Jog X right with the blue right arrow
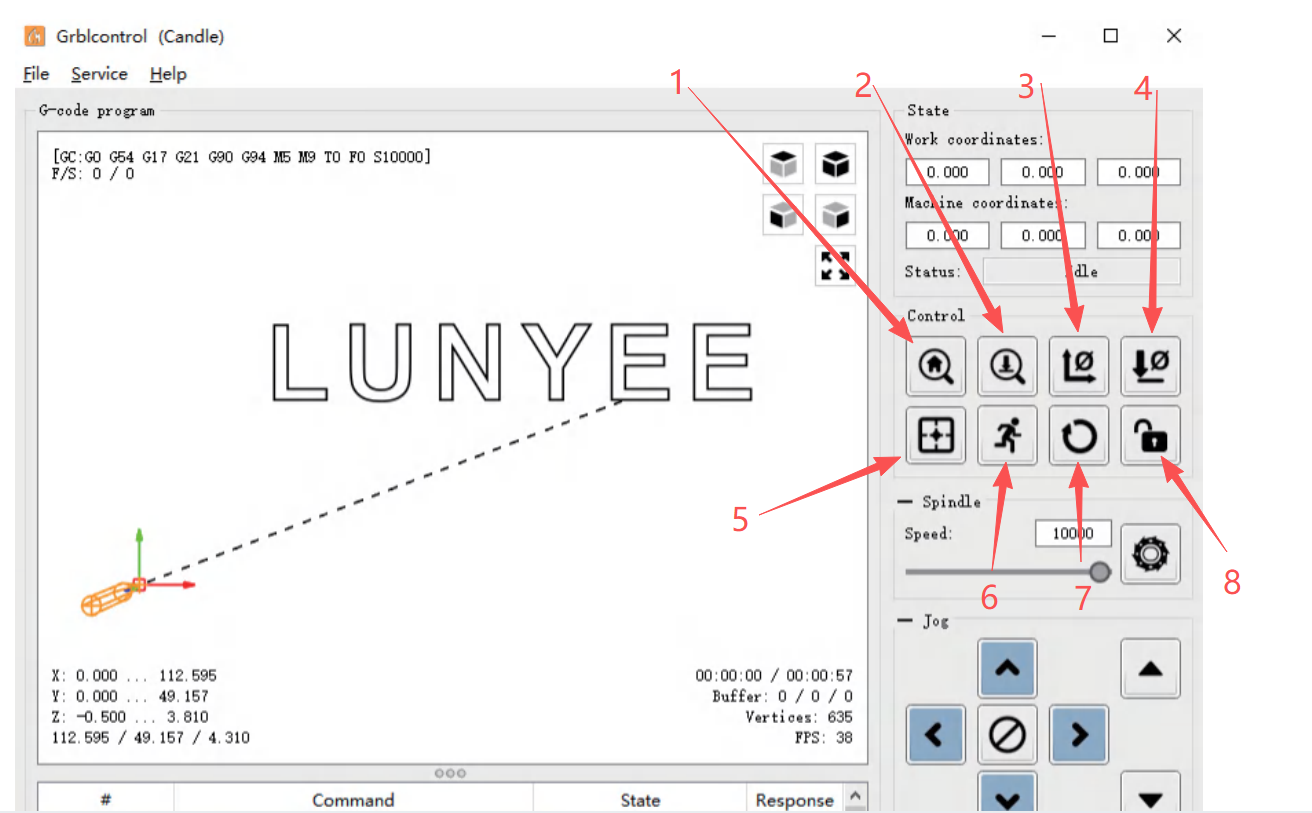 1079,735
